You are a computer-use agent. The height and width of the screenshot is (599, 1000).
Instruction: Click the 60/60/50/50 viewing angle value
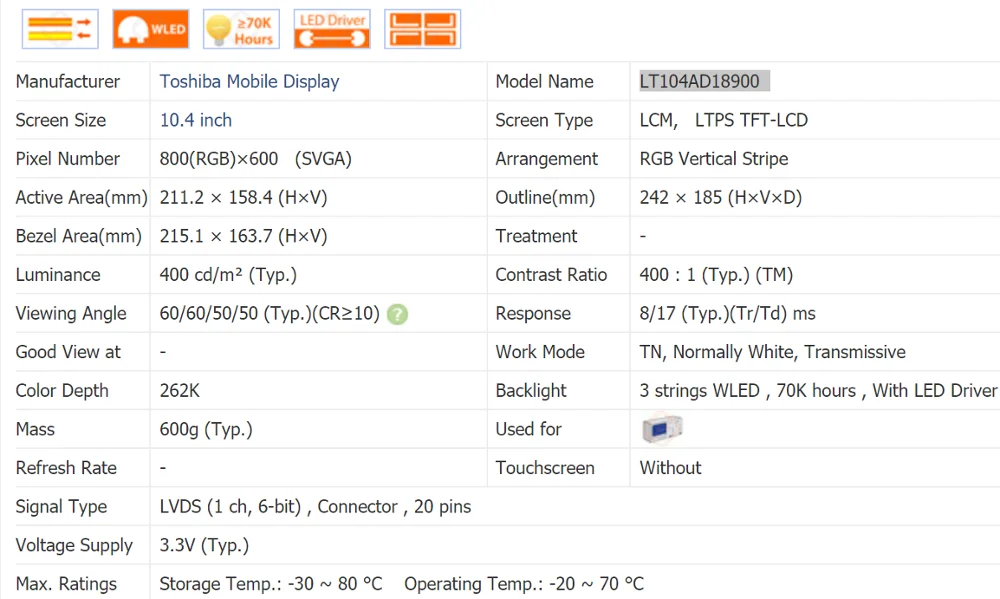pos(270,313)
